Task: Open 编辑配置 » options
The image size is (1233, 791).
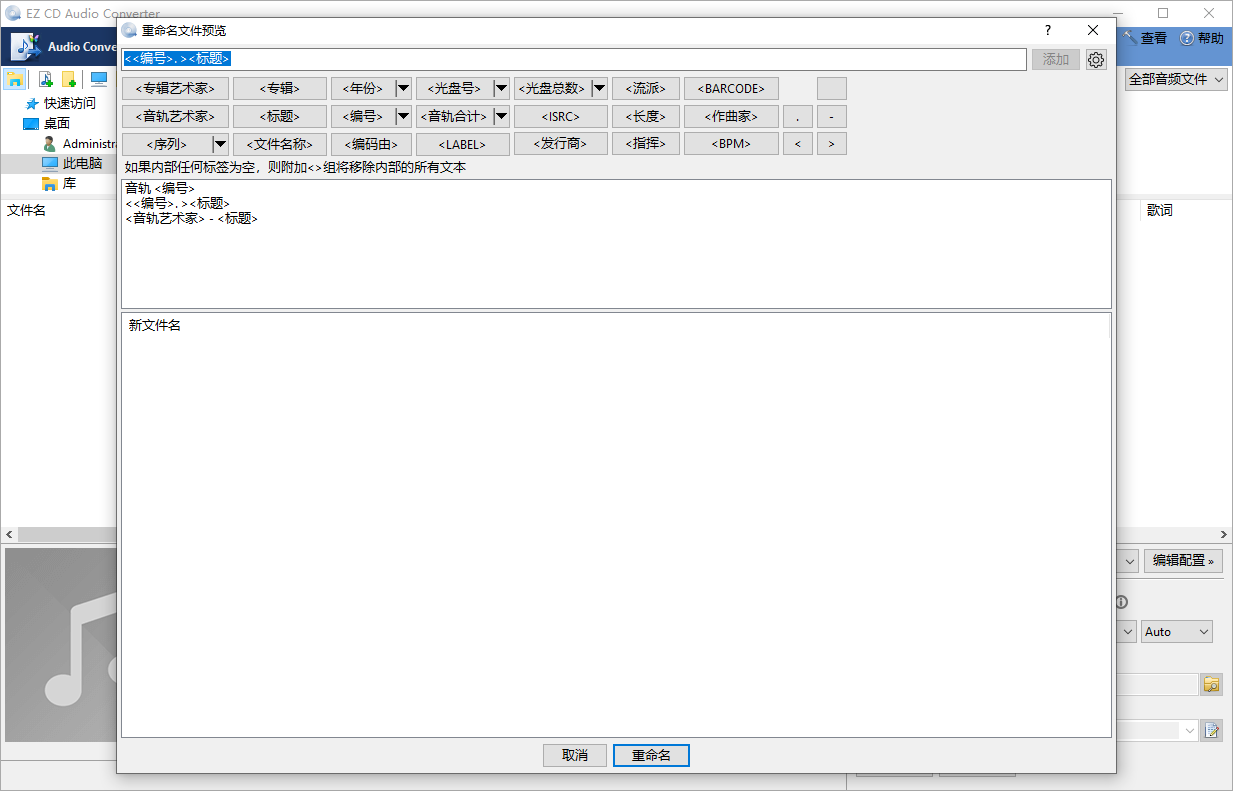Action: coord(1183,561)
